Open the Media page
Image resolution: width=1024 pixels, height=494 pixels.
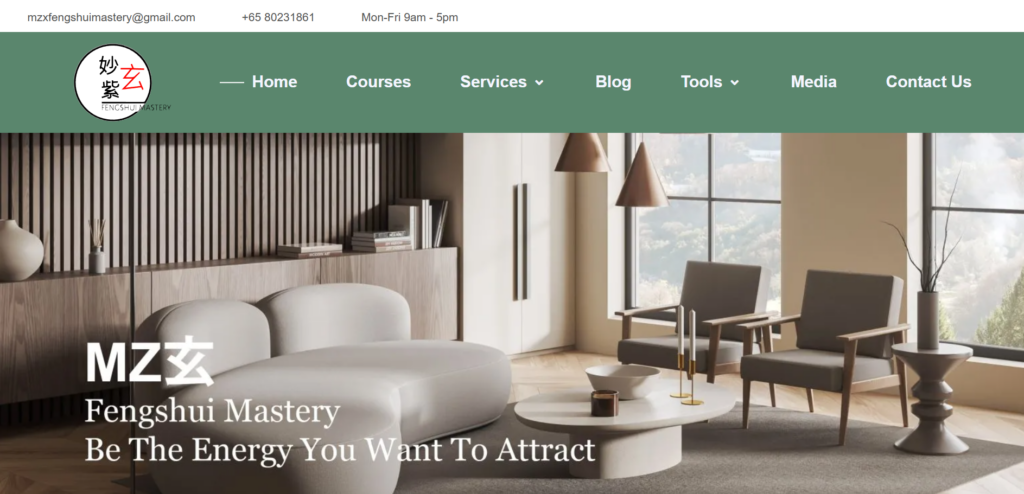(814, 82)
